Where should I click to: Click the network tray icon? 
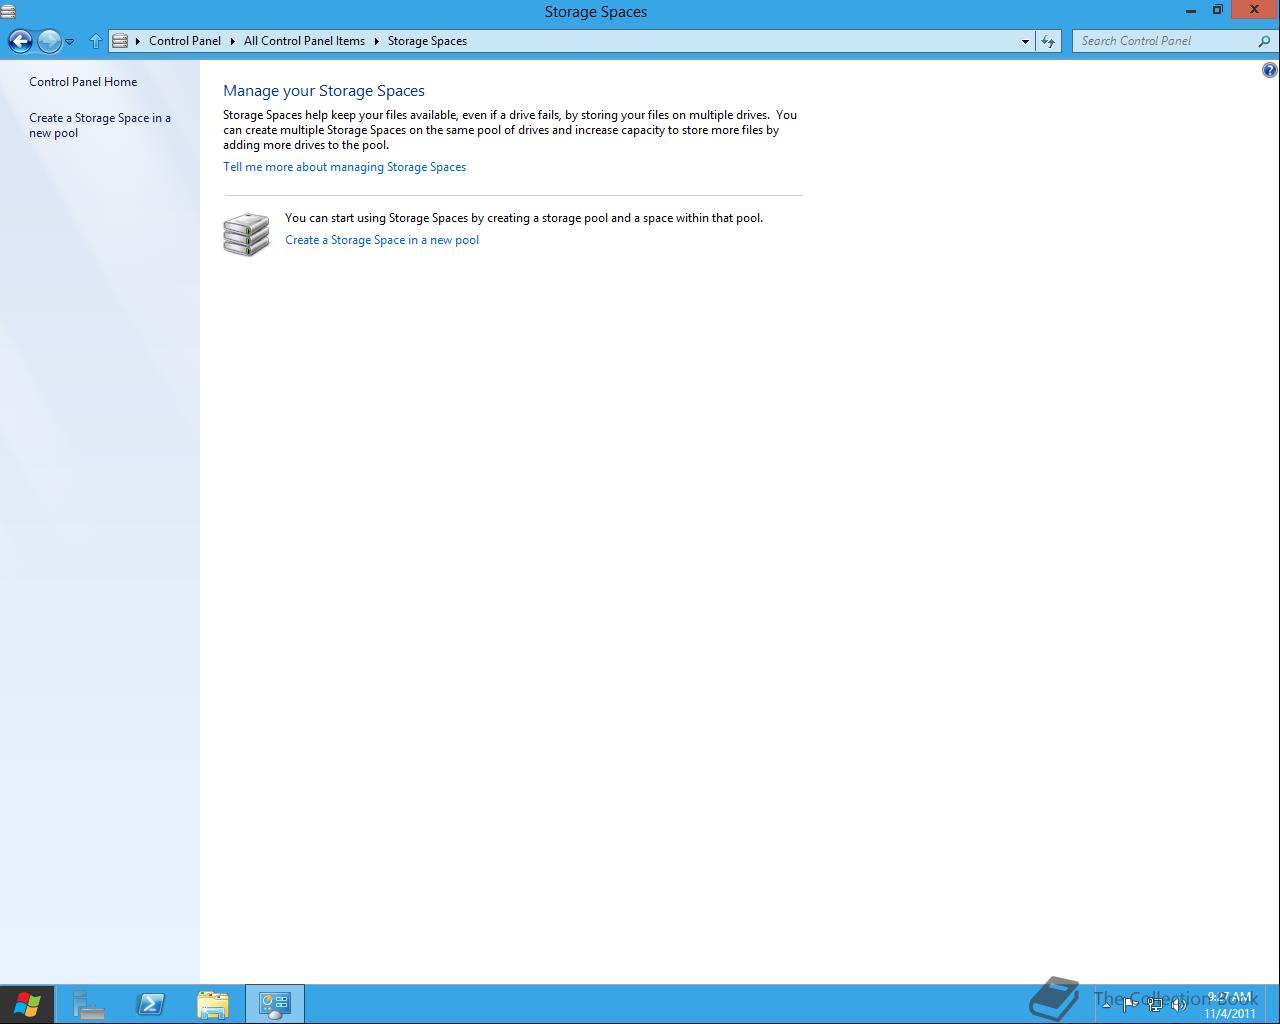tap(1155, 1004)
